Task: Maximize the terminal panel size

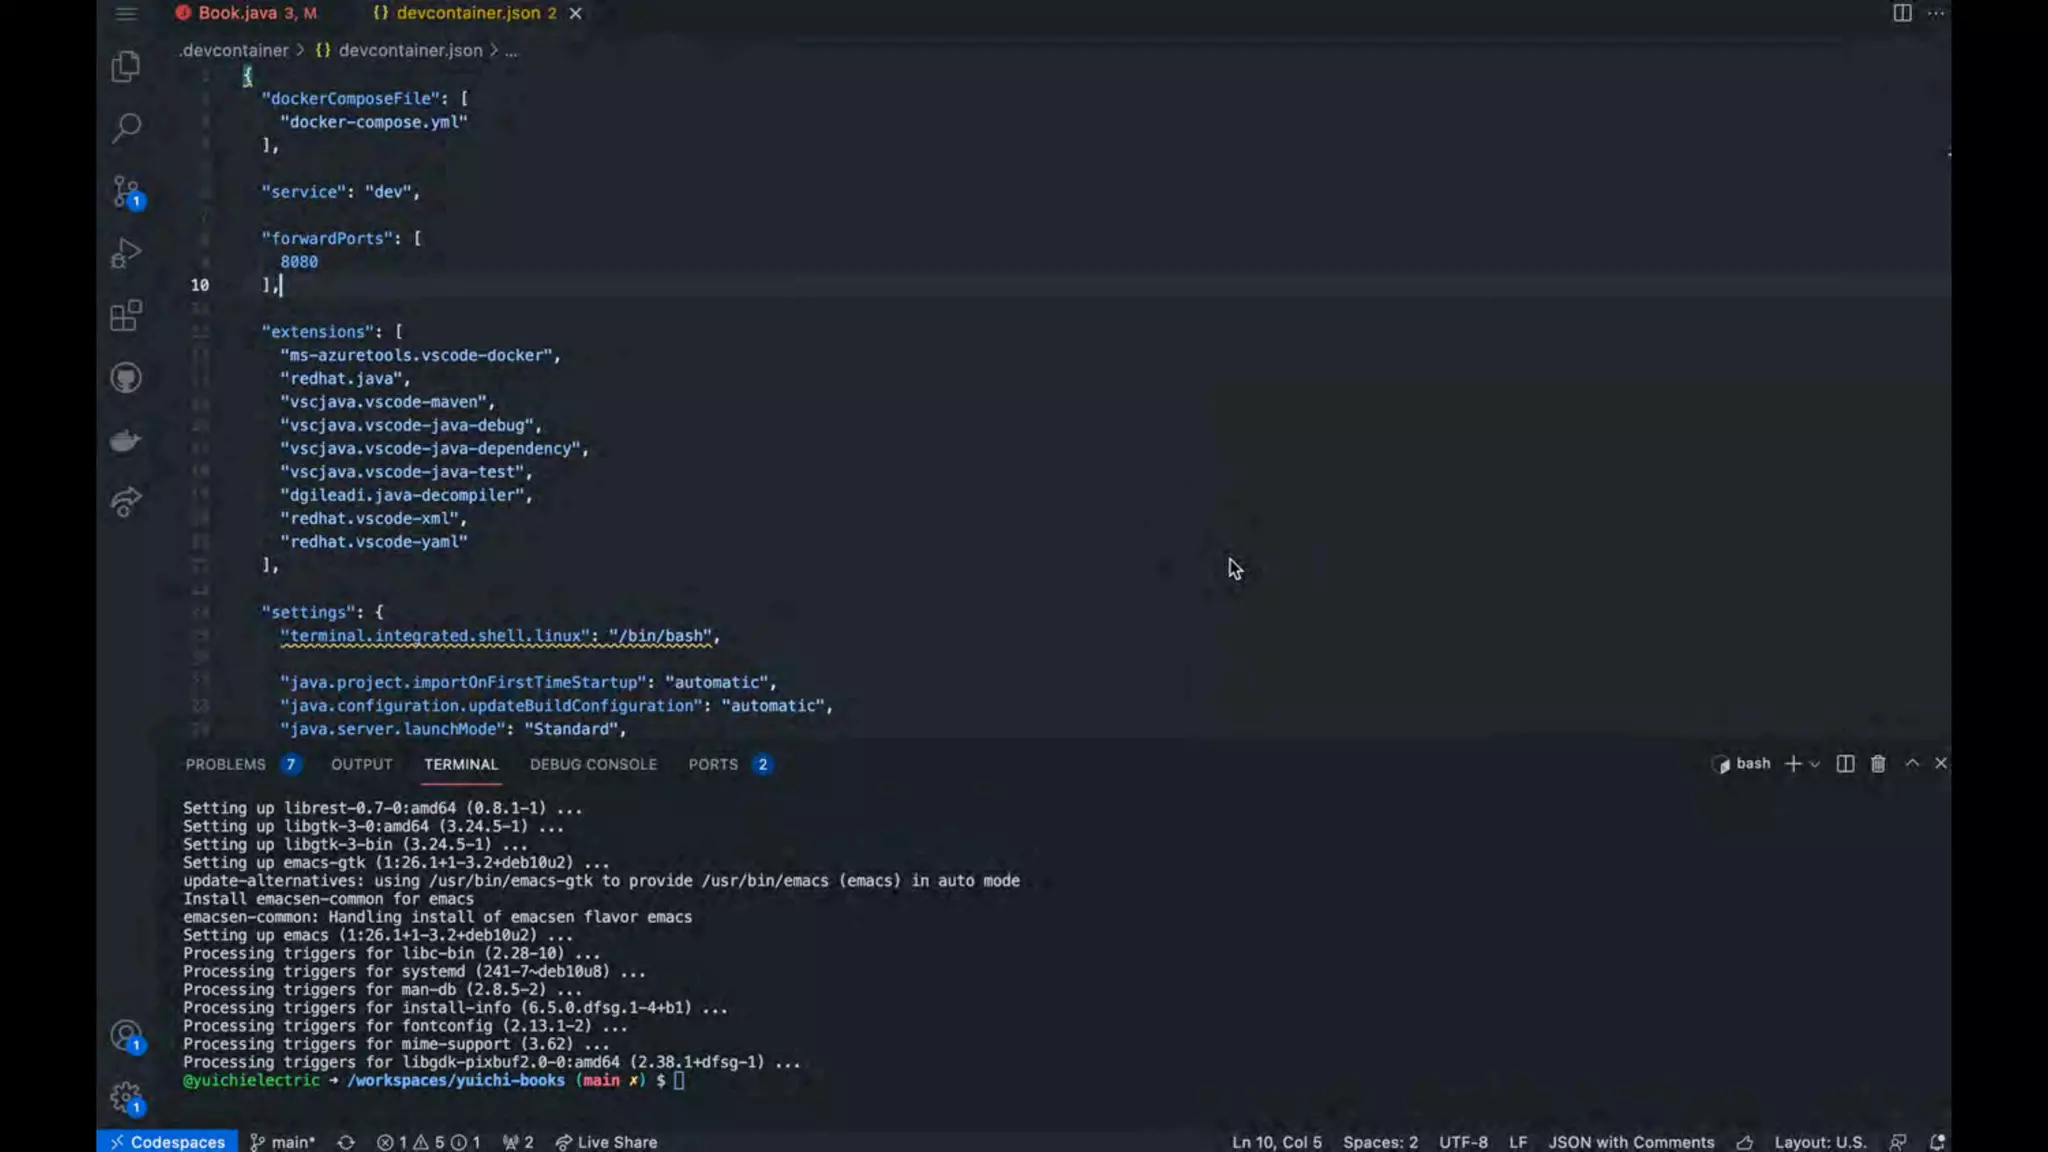Action: [x=1912, y=763]
